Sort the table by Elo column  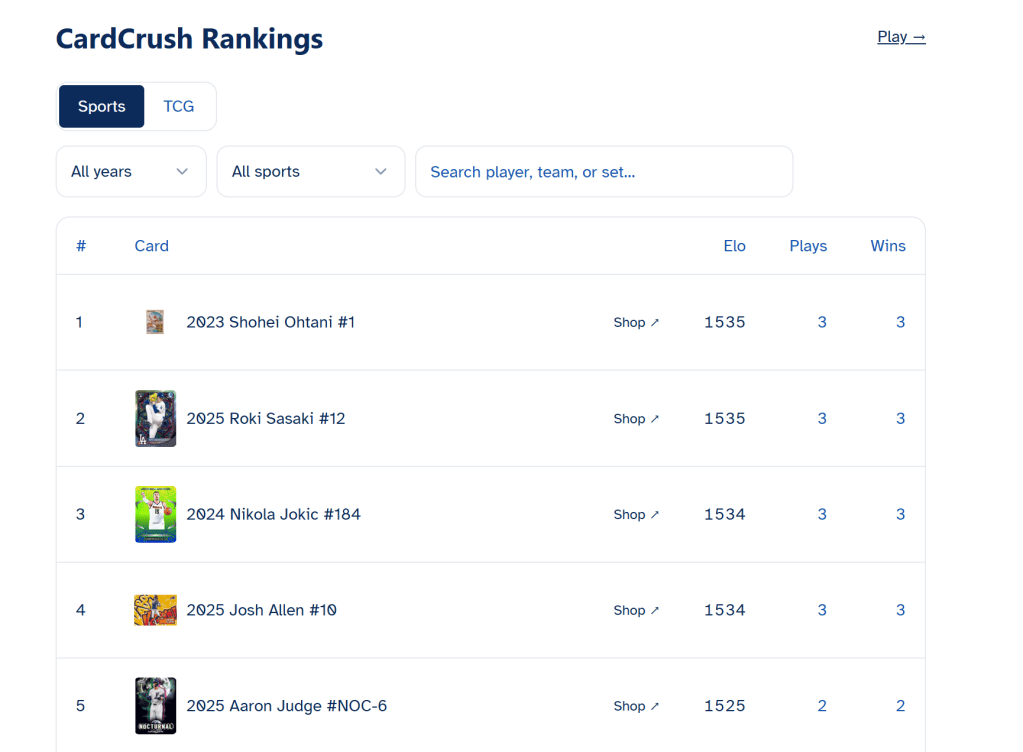tap(734, 246)
